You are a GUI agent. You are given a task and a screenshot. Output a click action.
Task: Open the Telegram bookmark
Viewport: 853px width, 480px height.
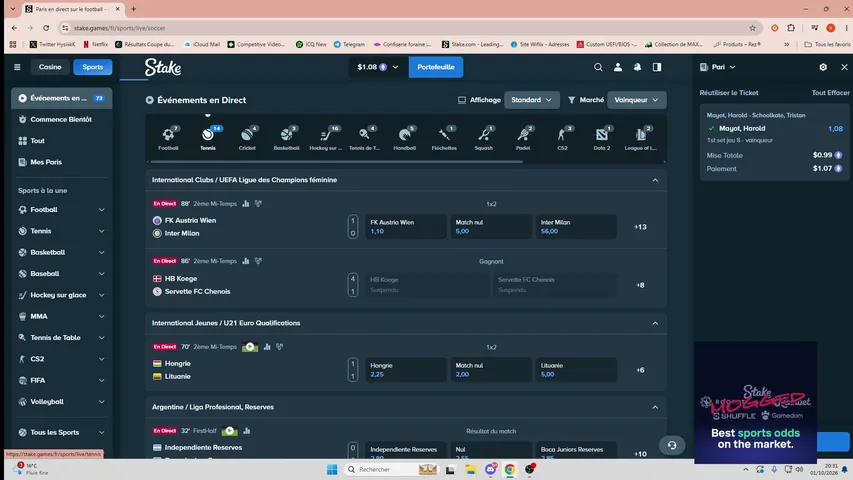point(349,44)
